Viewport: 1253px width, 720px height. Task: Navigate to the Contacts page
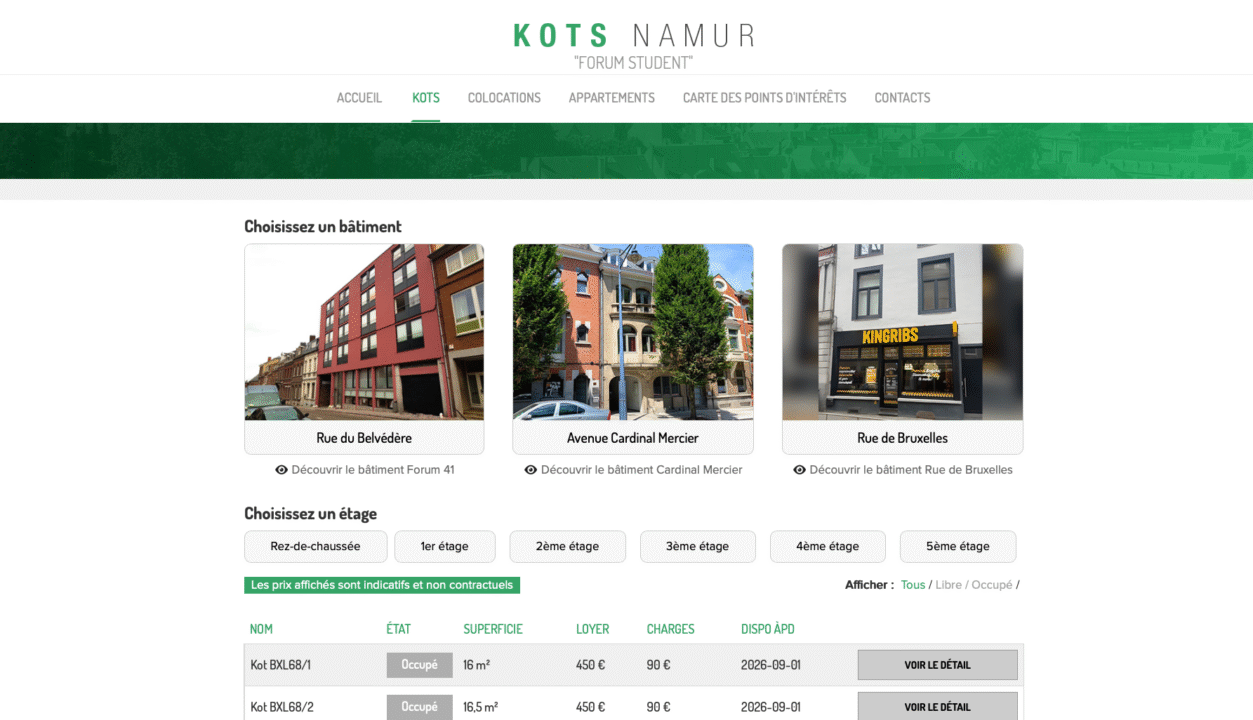(902, 98)
